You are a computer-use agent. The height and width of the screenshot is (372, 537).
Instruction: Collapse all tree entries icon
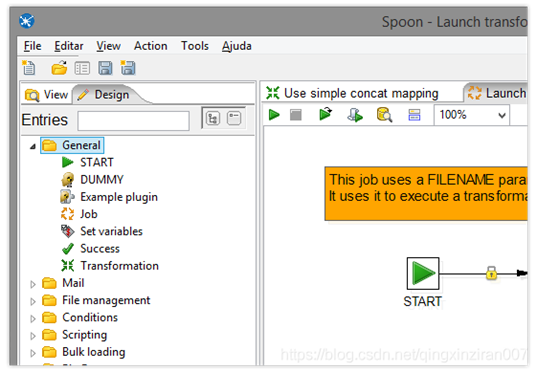(x=234, y=119)
